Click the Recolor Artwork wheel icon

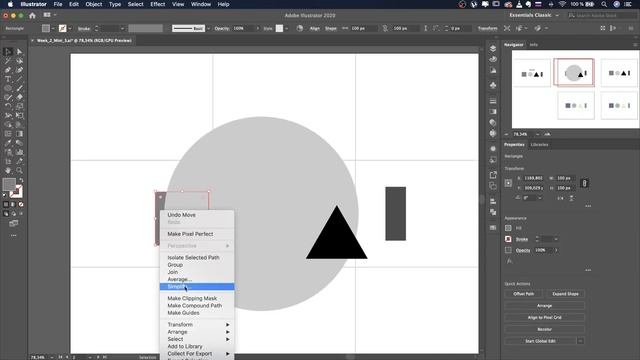coord(300,28)
